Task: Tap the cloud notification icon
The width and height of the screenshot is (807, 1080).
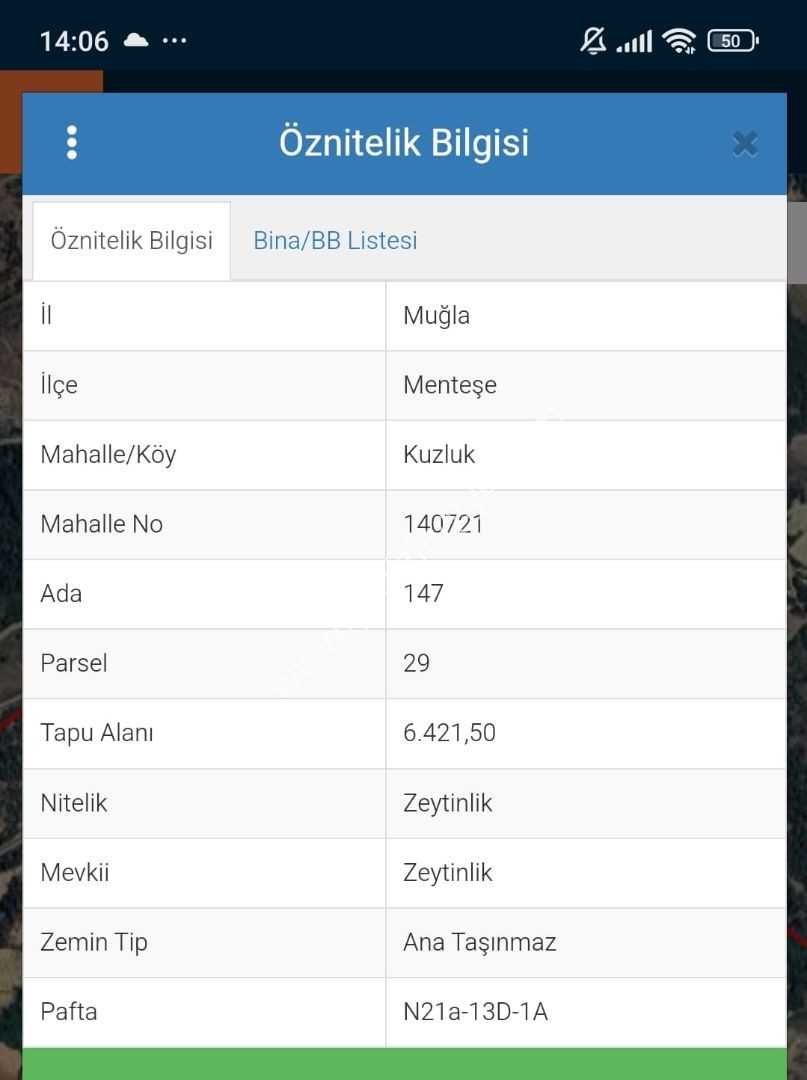Action: (x=136, y=41)
